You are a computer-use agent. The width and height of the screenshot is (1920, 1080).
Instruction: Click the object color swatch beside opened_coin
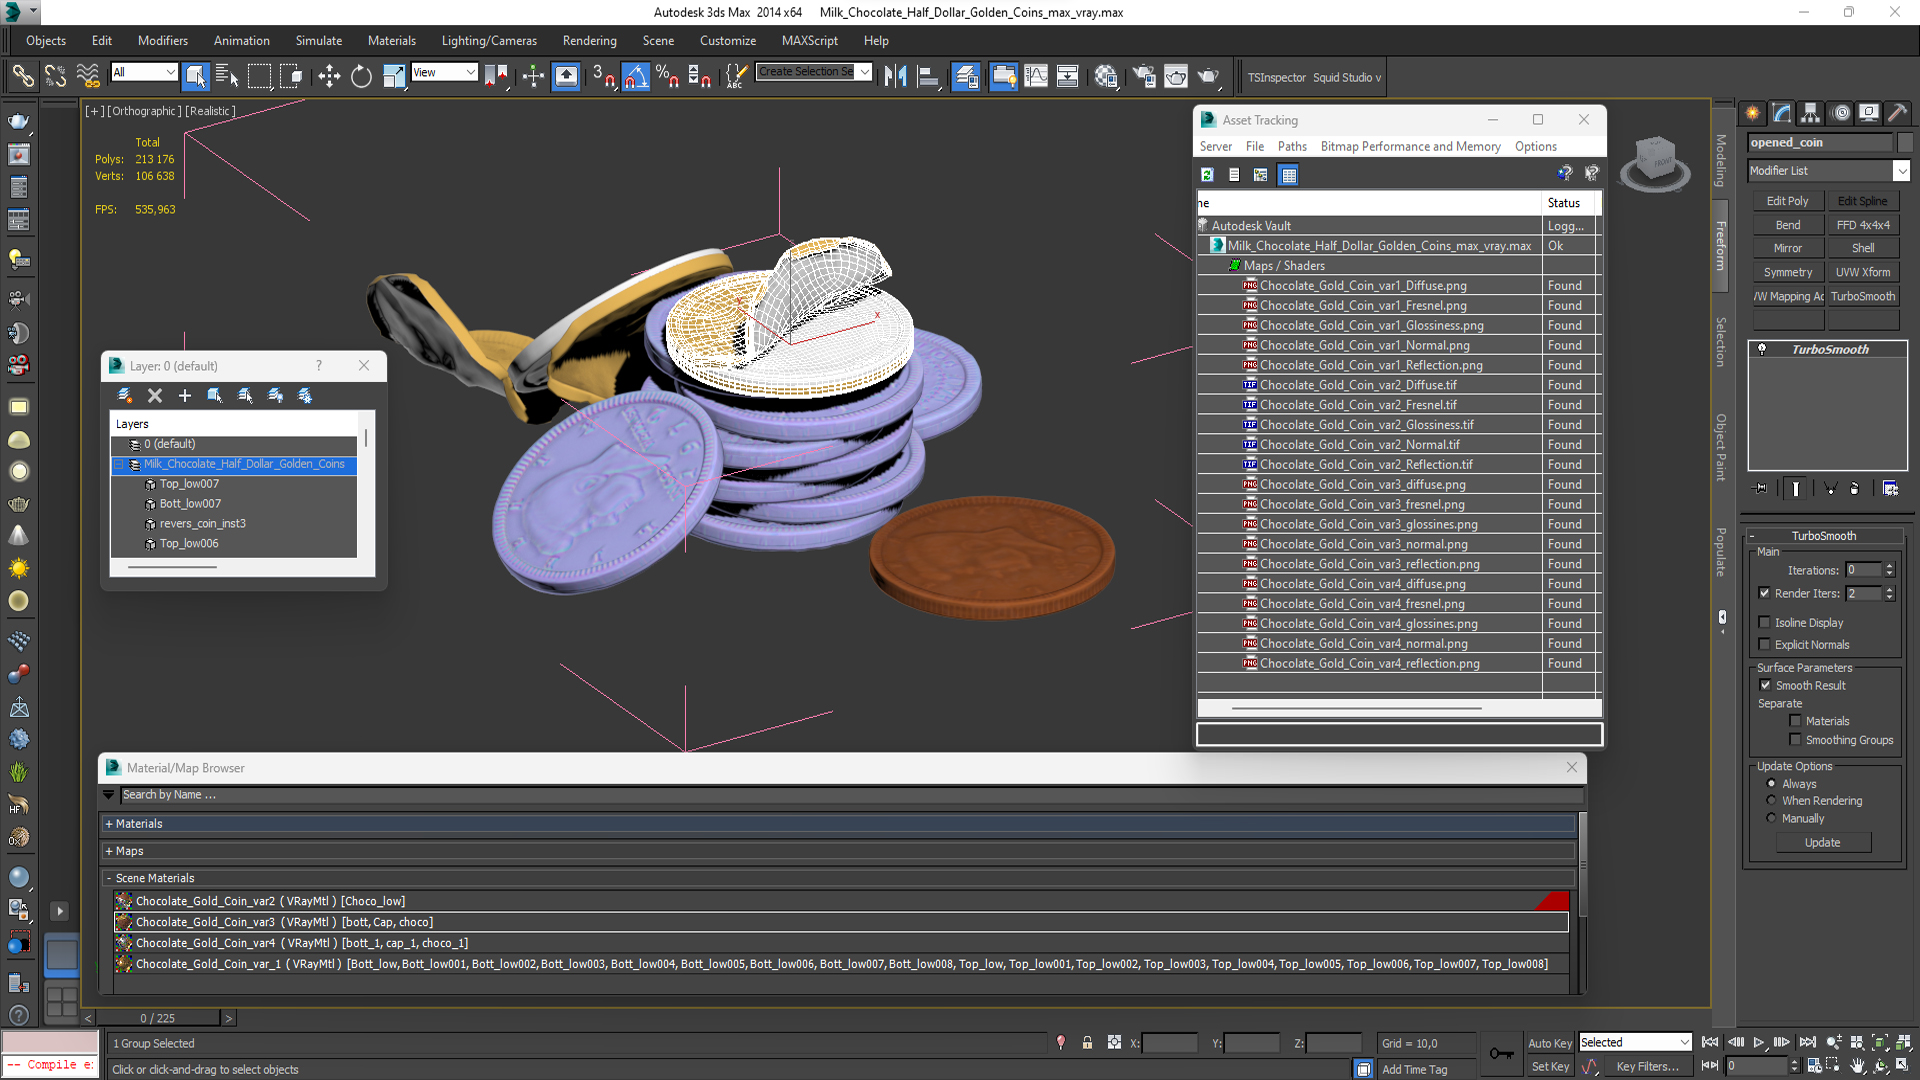point(1905,142)
